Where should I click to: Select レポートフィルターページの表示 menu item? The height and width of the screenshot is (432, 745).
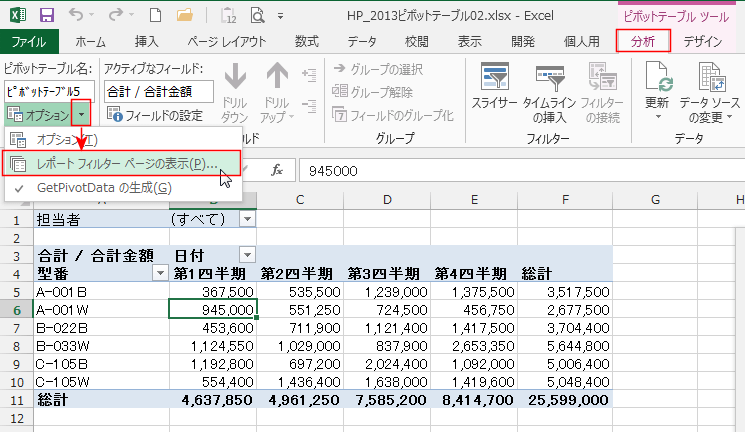125,163
